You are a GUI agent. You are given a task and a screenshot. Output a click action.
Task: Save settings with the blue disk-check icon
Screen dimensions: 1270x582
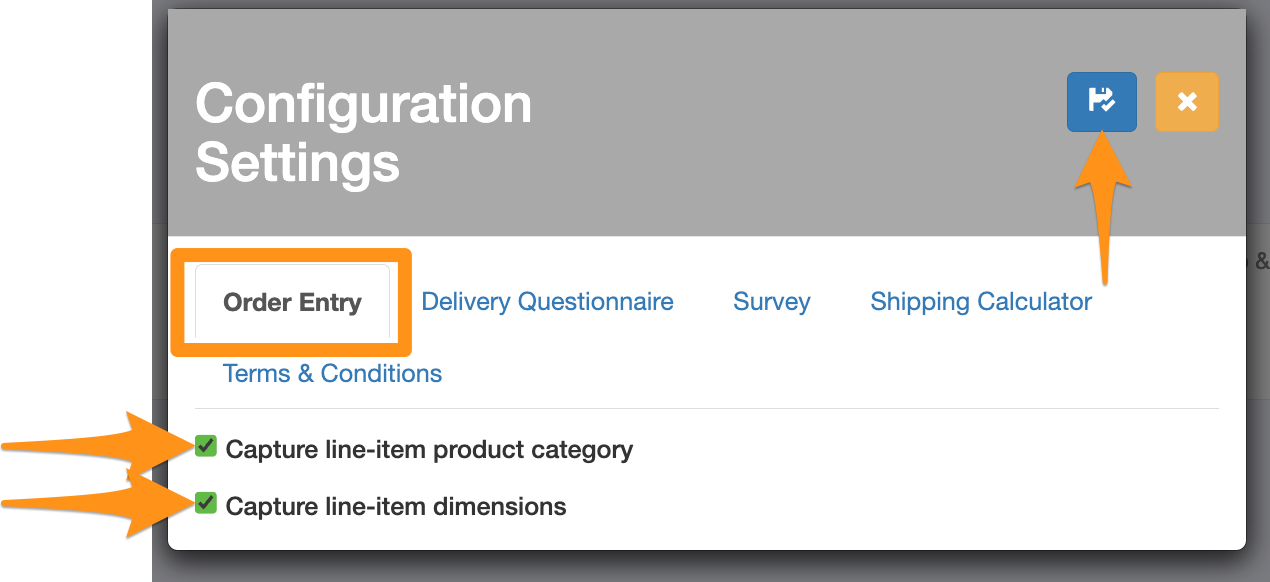(x=1101, y=102)
